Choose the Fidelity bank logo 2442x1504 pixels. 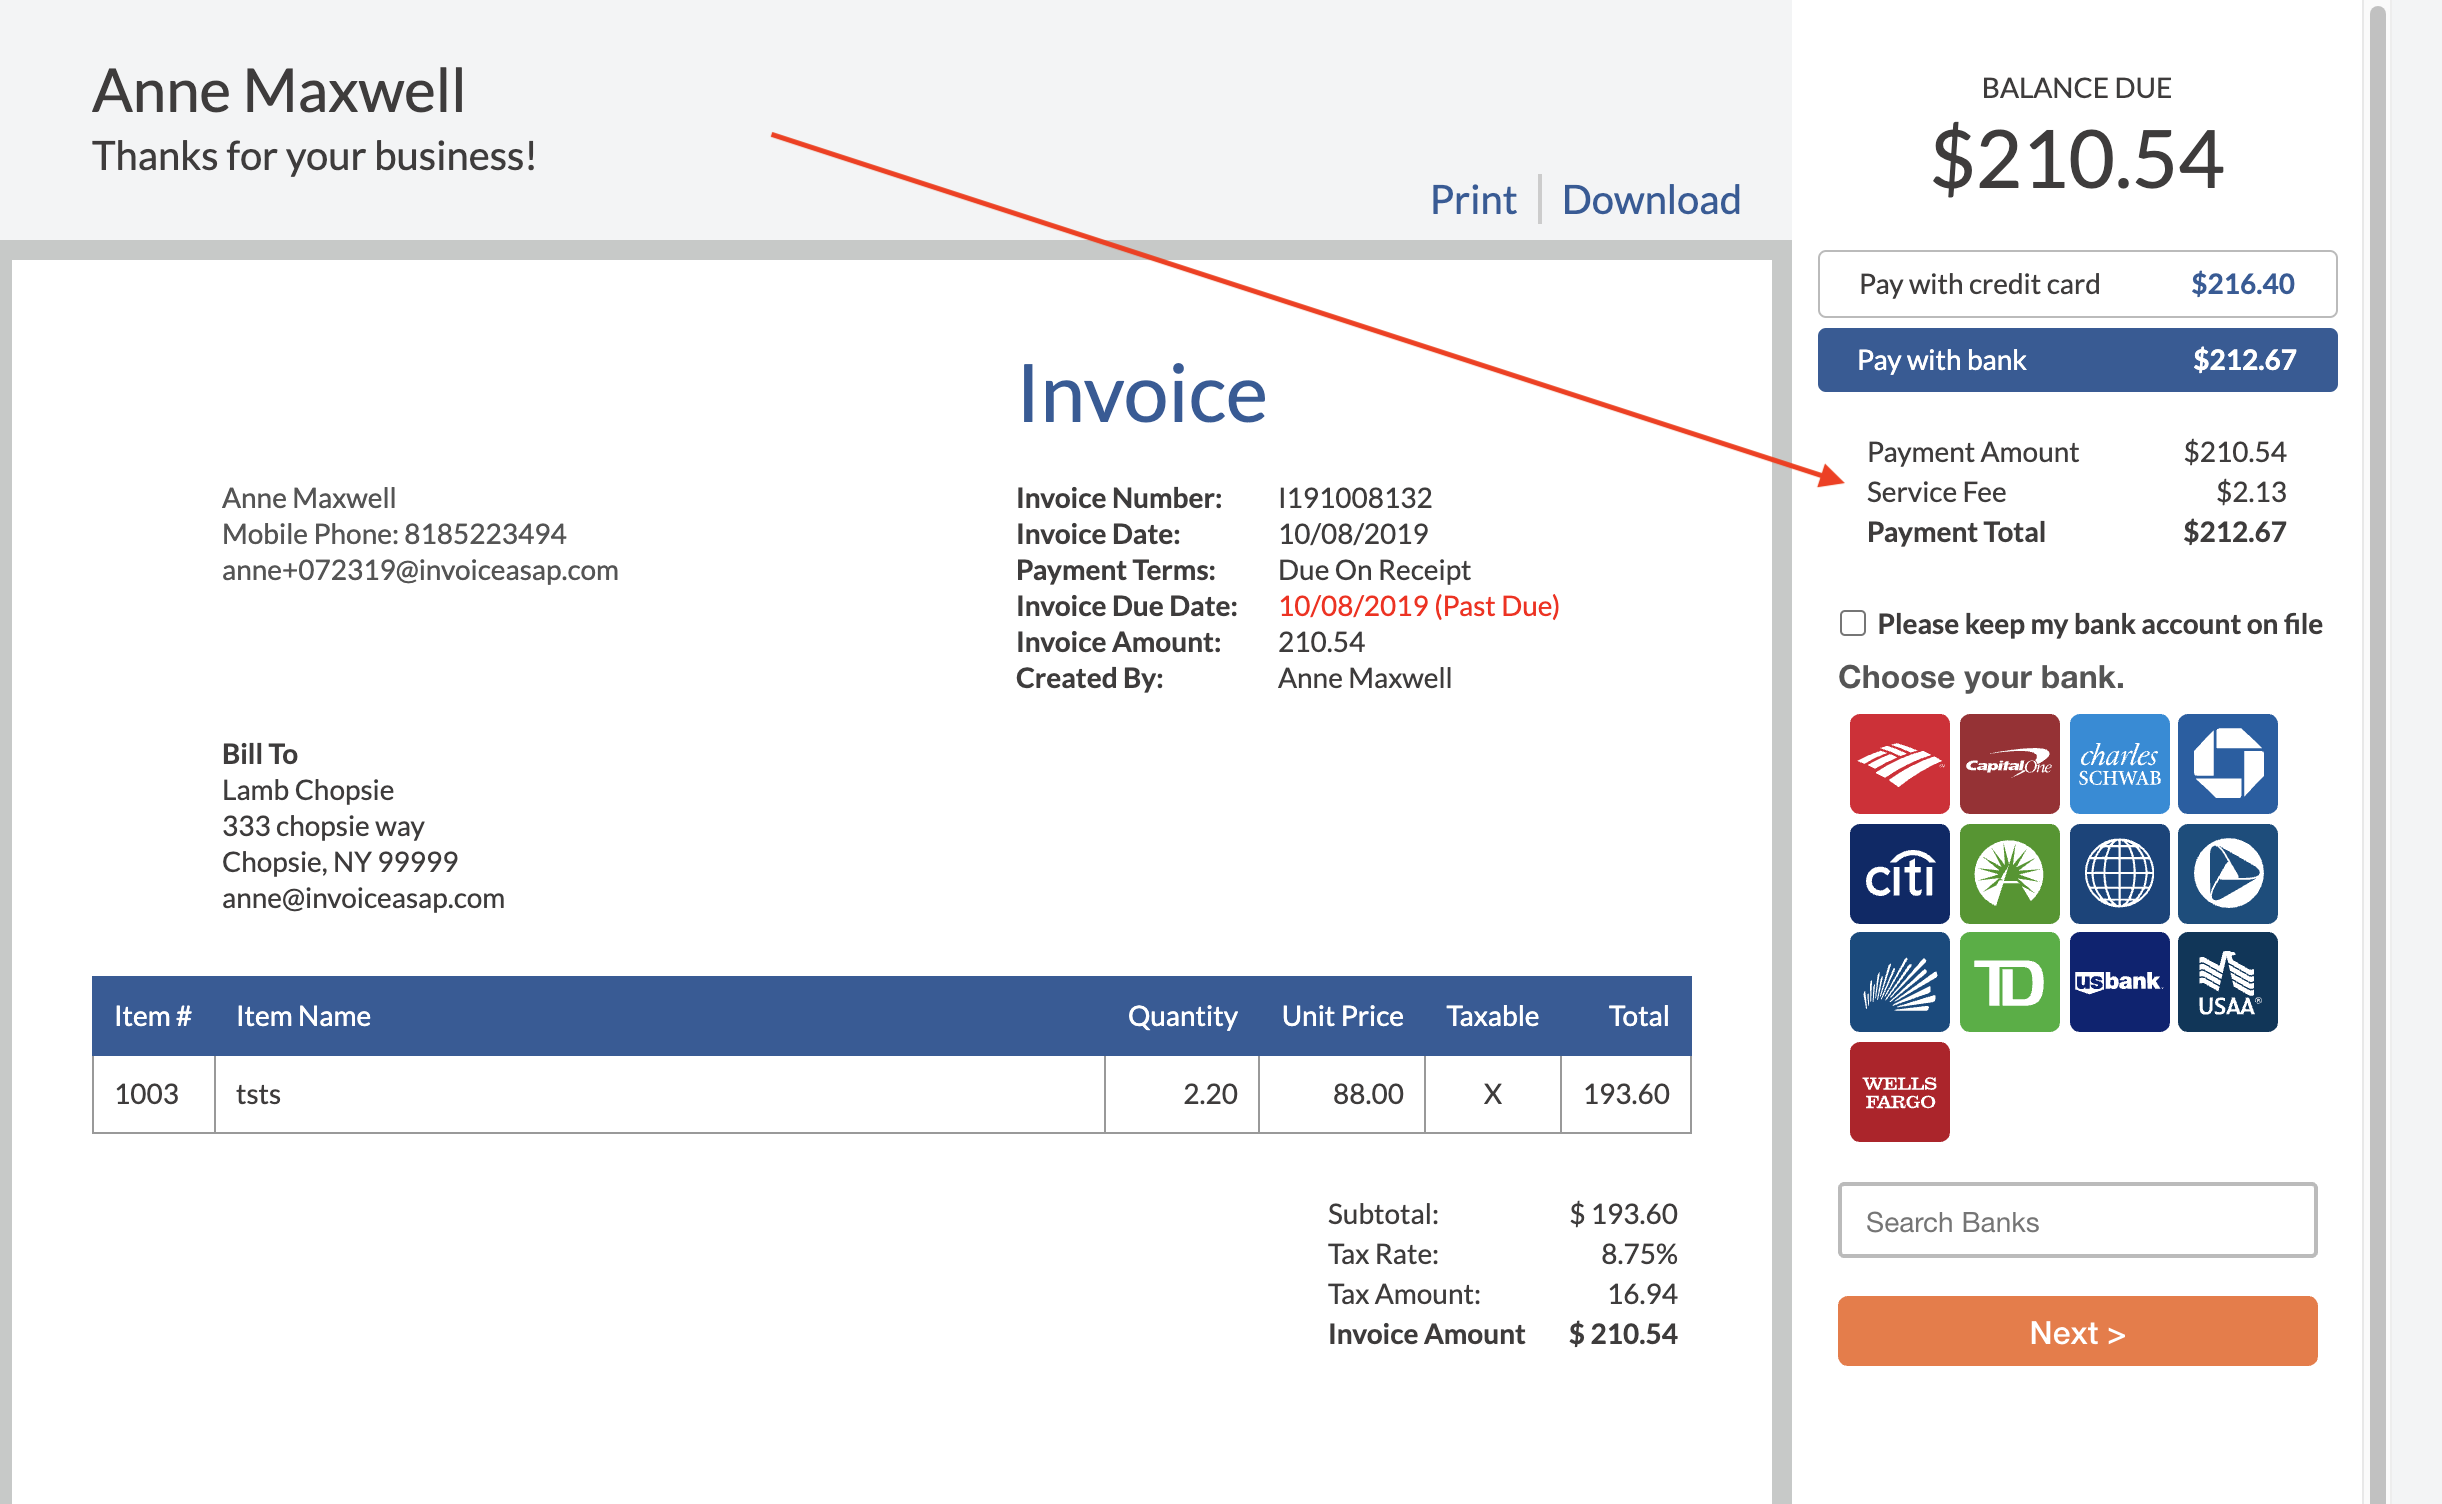pos(2010,873)
